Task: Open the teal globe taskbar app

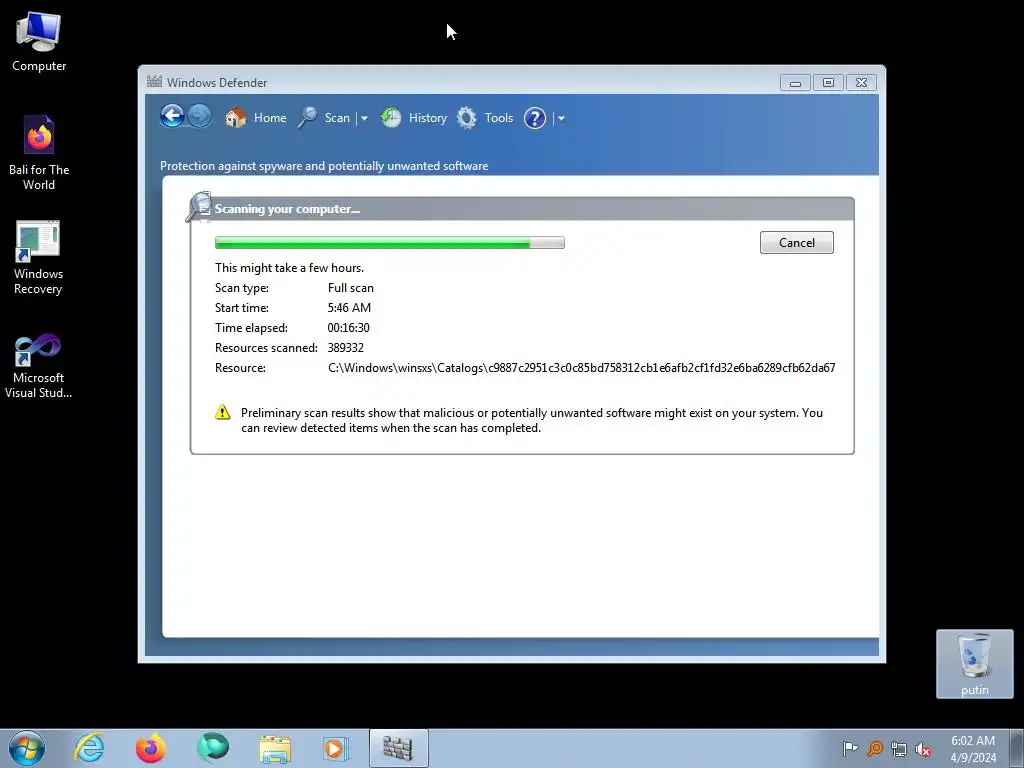Action: (x=213, y=748)
